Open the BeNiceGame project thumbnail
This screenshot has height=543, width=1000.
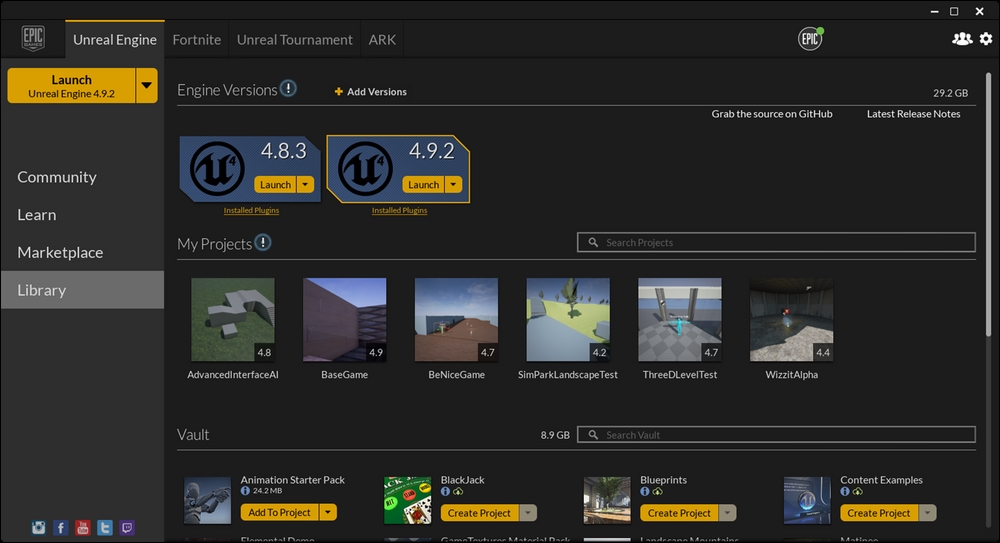456,320
